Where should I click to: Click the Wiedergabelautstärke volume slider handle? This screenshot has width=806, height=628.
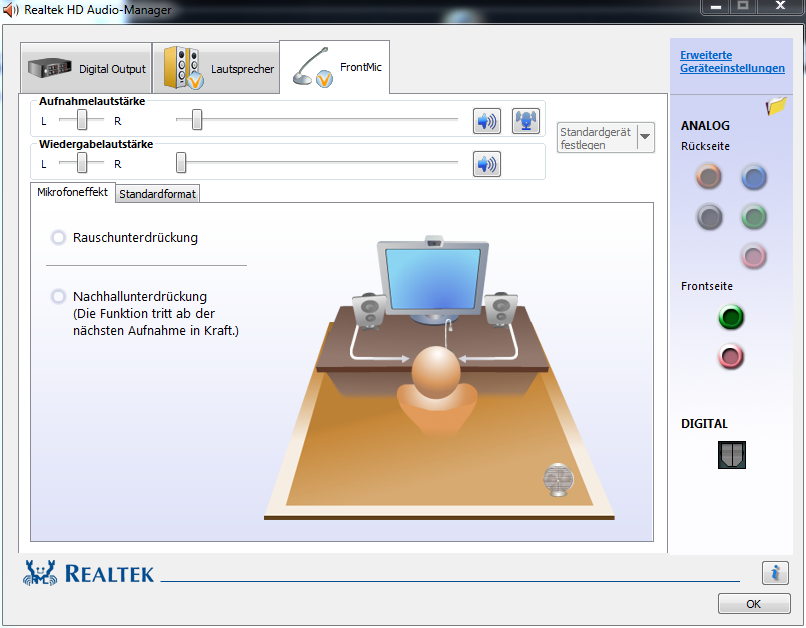[x=181, y=162]
